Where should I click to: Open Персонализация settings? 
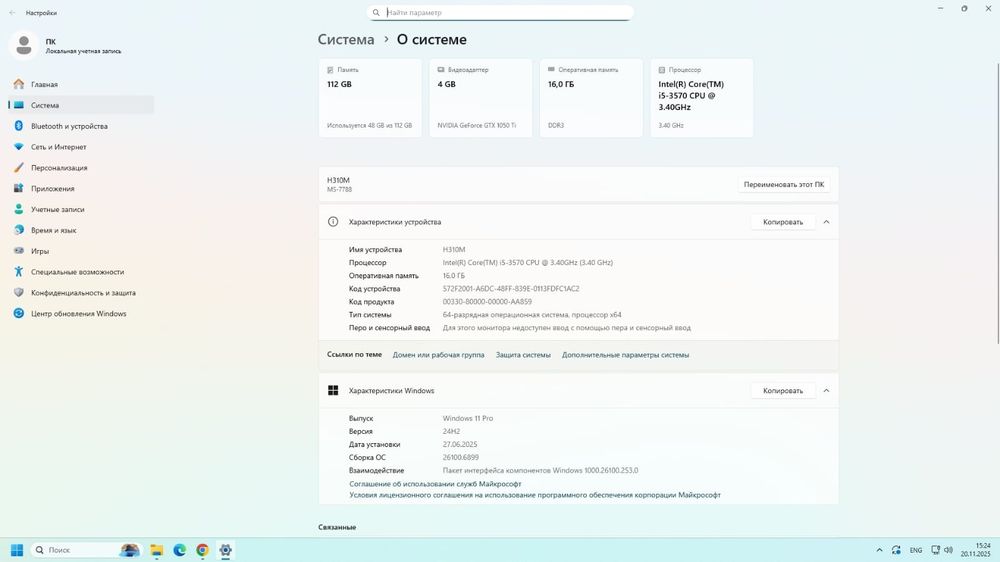[x=80, y=168]
